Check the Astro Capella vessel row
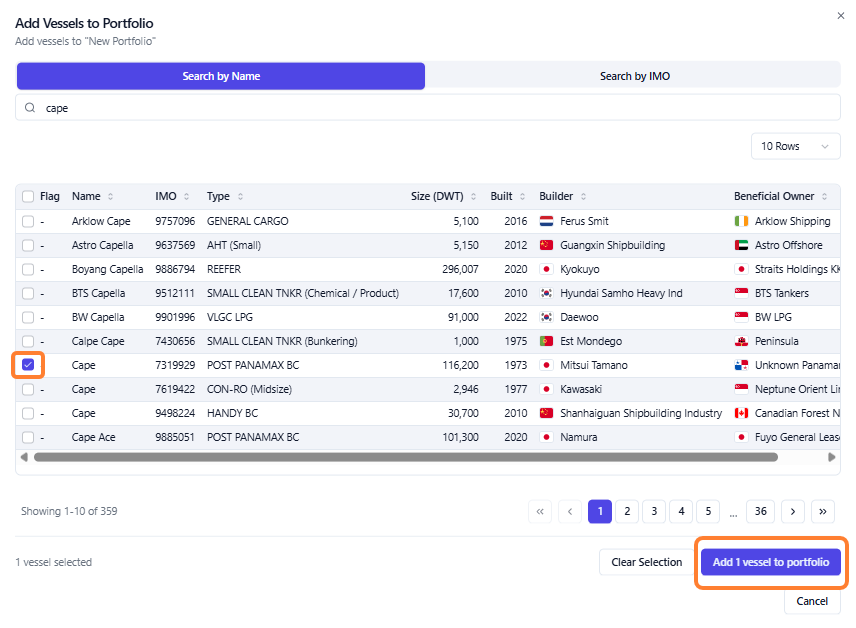The image size is (856, 628). pyautogui.click(x=28, y=246)
